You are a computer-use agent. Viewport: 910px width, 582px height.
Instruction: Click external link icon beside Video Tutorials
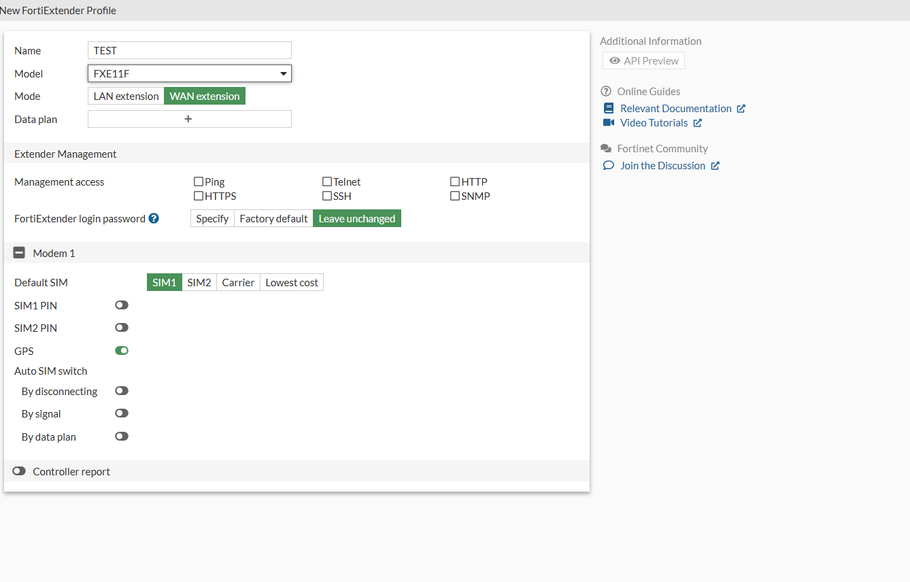pos(698,123)
